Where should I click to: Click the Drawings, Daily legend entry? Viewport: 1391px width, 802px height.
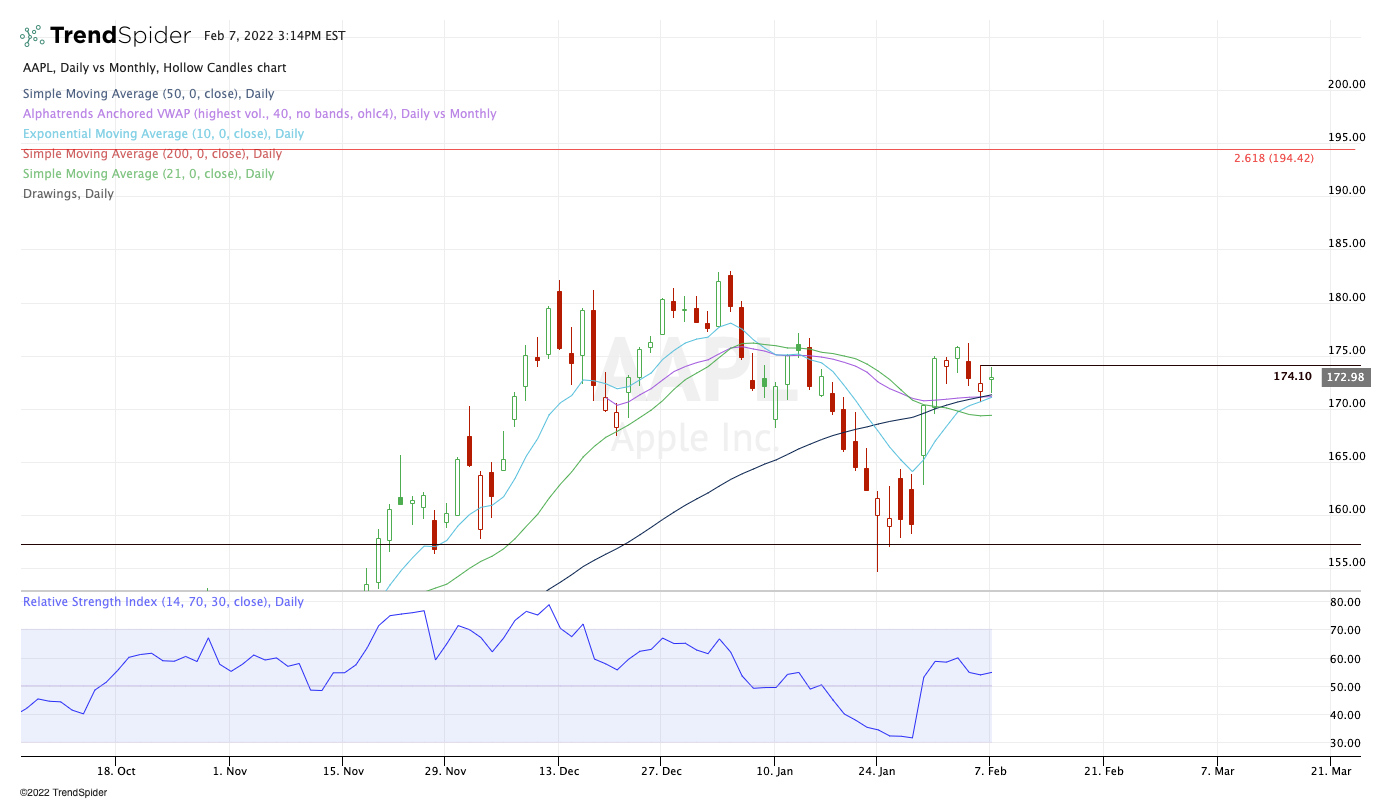[x=68, y=194]
